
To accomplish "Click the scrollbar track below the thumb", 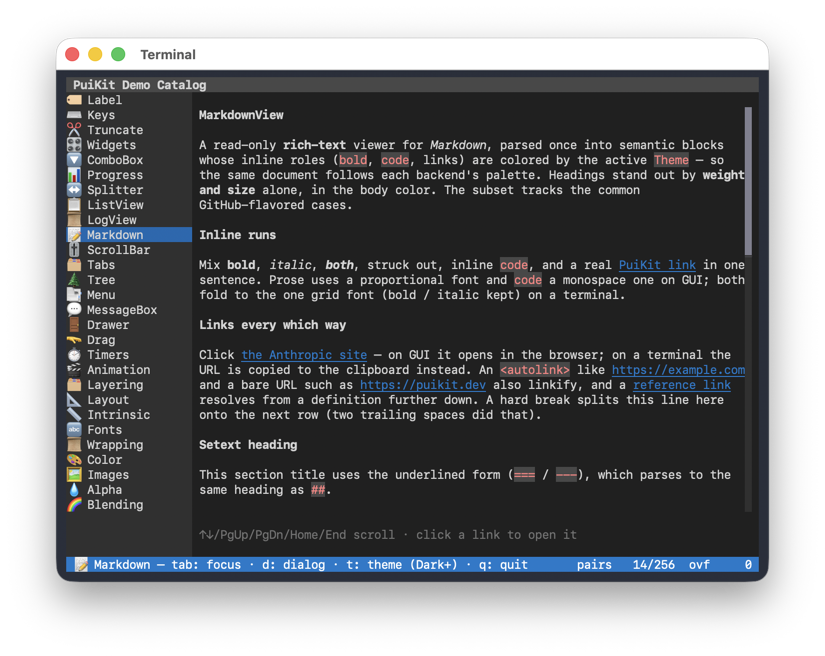I will point(748,383).
